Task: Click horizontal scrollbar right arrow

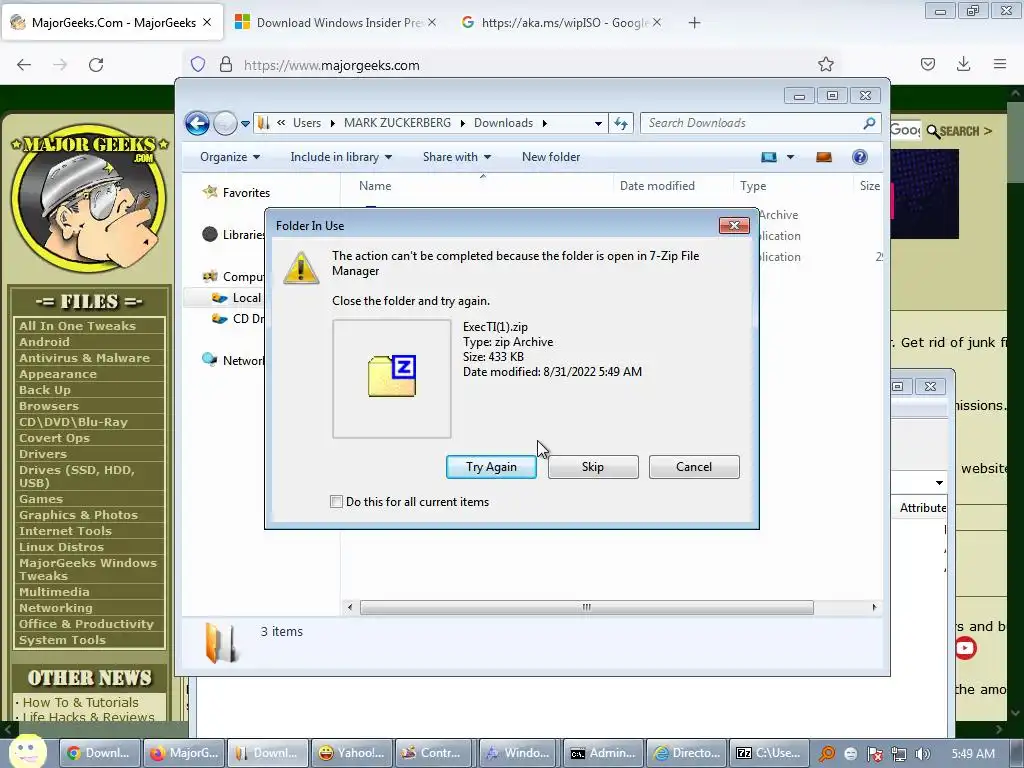Action: (874, 607)
